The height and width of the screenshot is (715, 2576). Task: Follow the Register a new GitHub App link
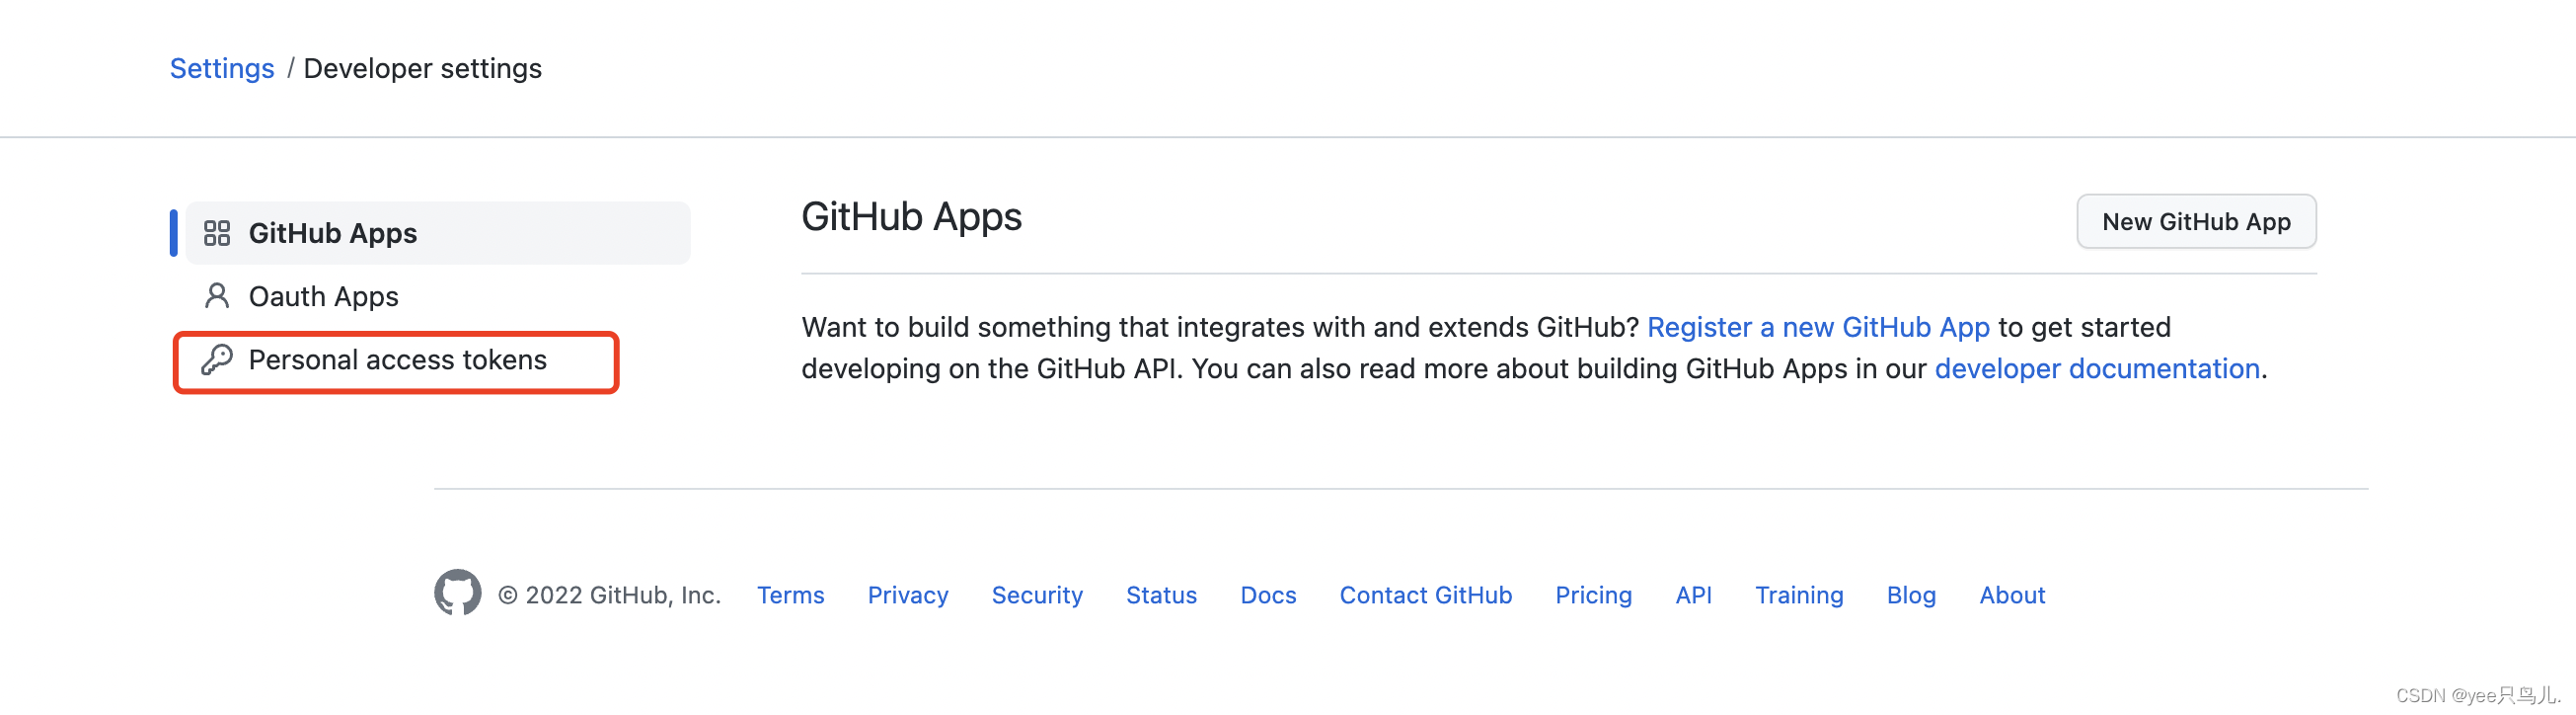click(1818, 327)
